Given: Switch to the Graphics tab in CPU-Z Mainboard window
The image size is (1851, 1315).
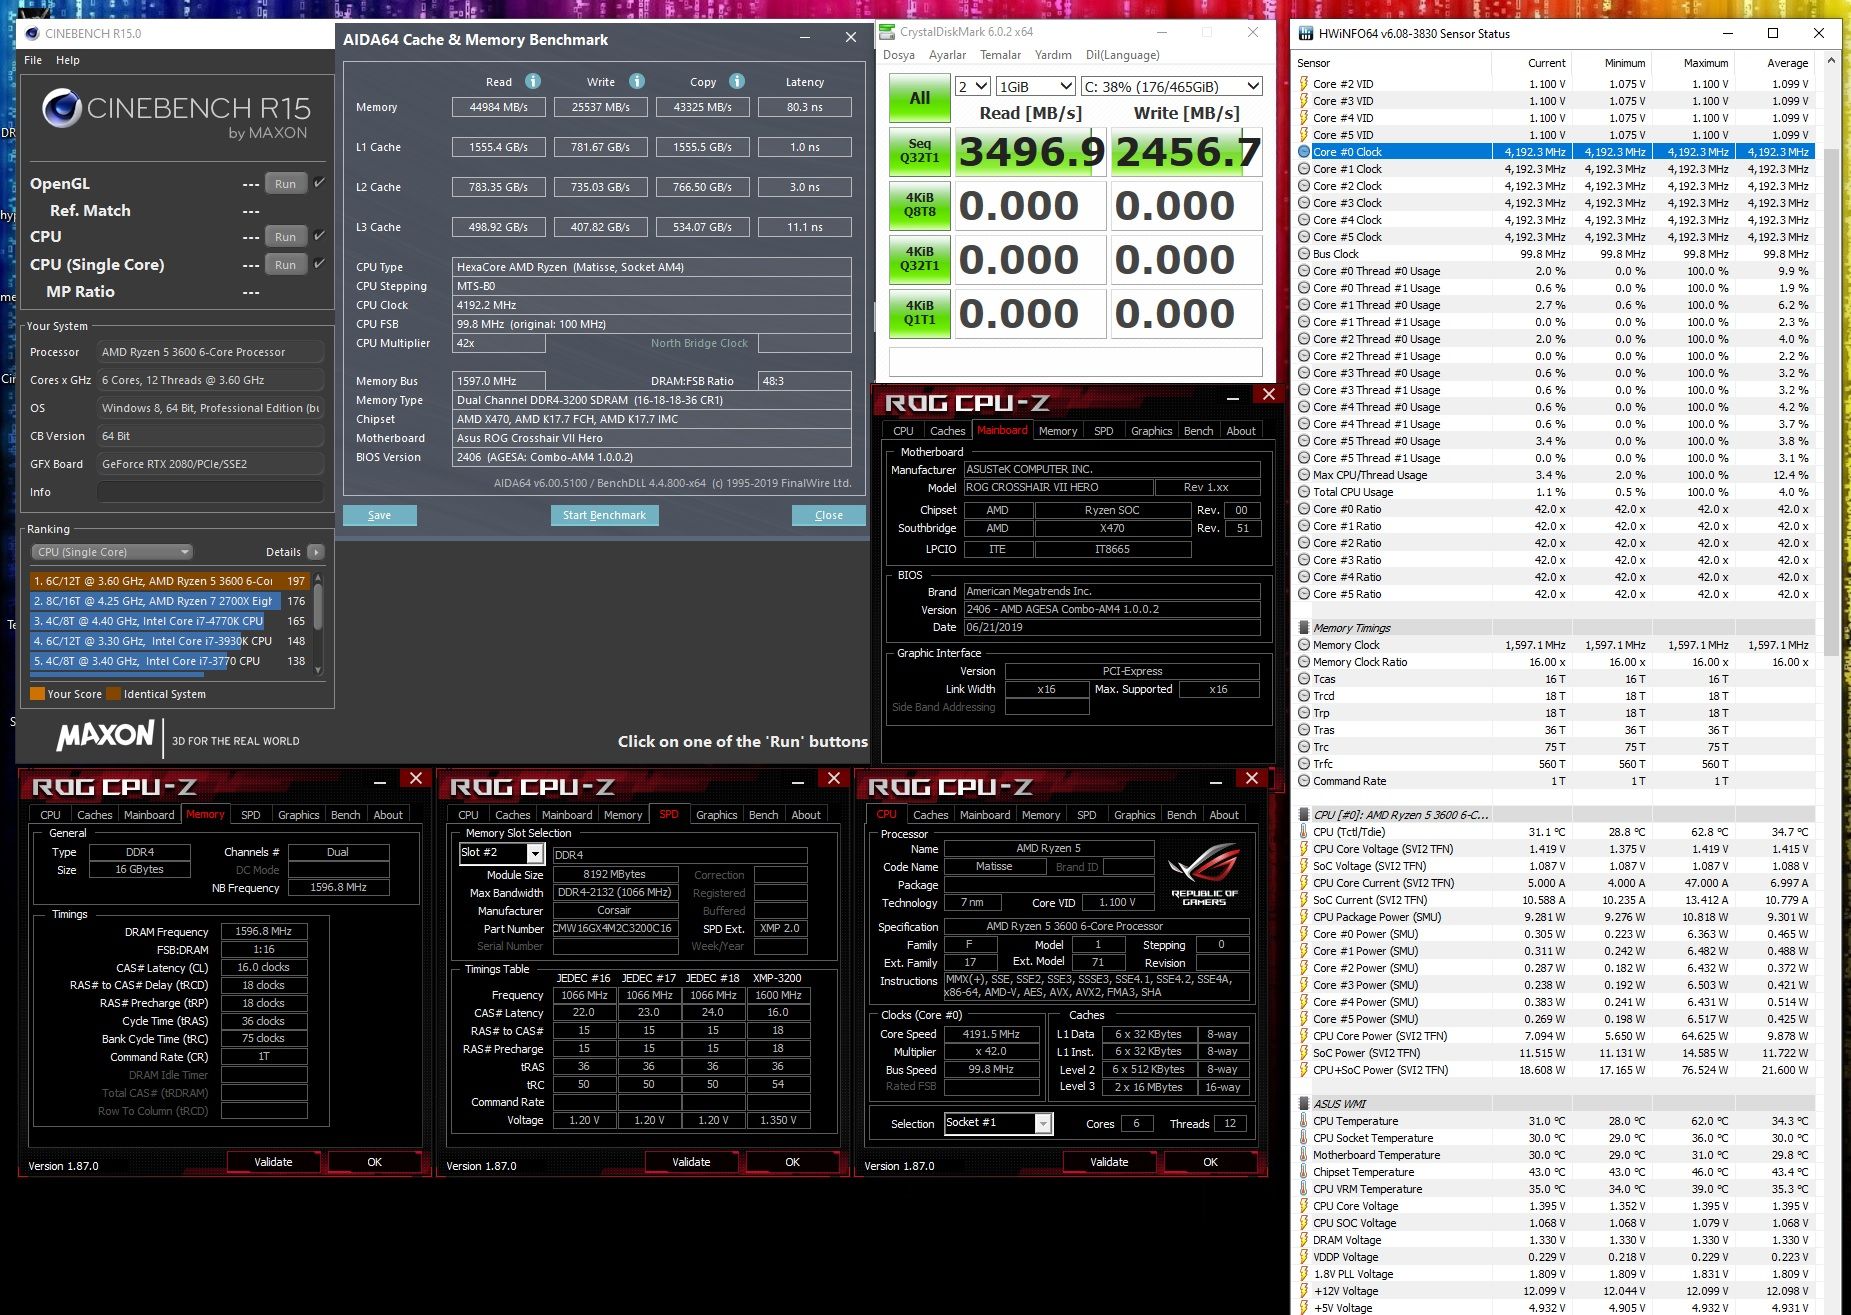Looking at the screenshot, I should click(1151, 431).
